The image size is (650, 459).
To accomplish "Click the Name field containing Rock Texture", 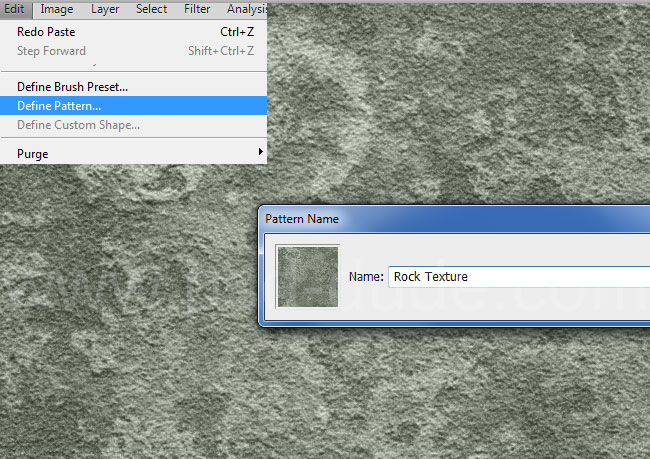I will (x=519, y=277).
